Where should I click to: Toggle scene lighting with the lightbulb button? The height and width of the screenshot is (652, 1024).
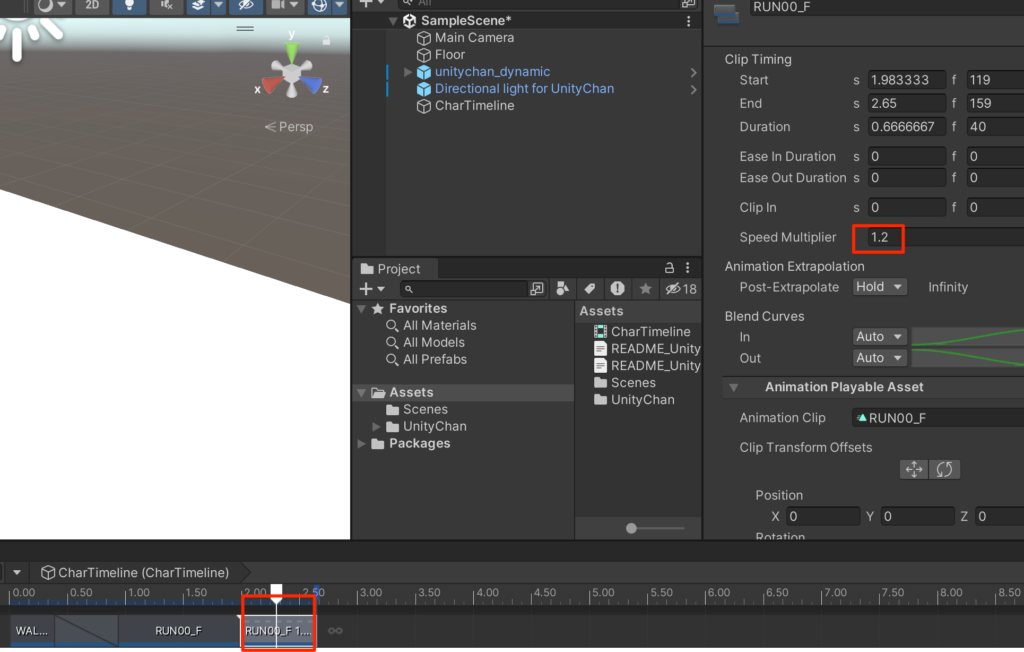tap(129, 5)
